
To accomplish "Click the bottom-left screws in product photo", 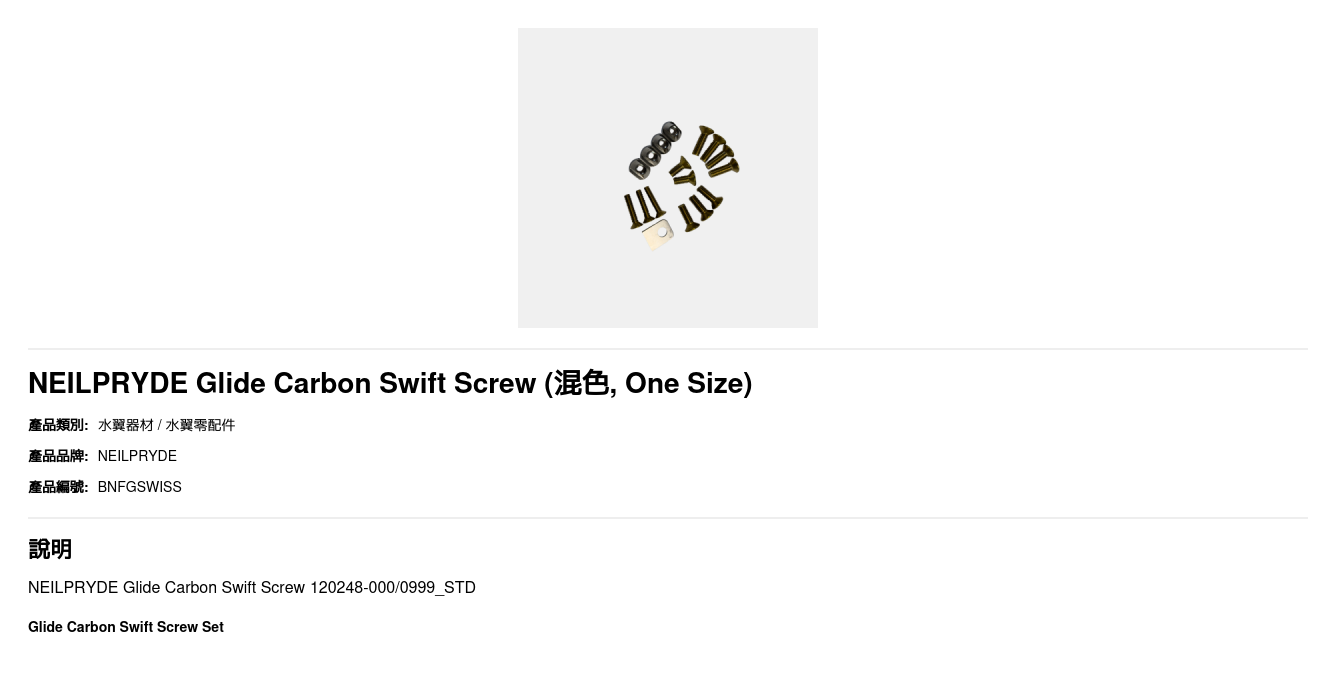I will pyautogui.click(x=643, y=208).
